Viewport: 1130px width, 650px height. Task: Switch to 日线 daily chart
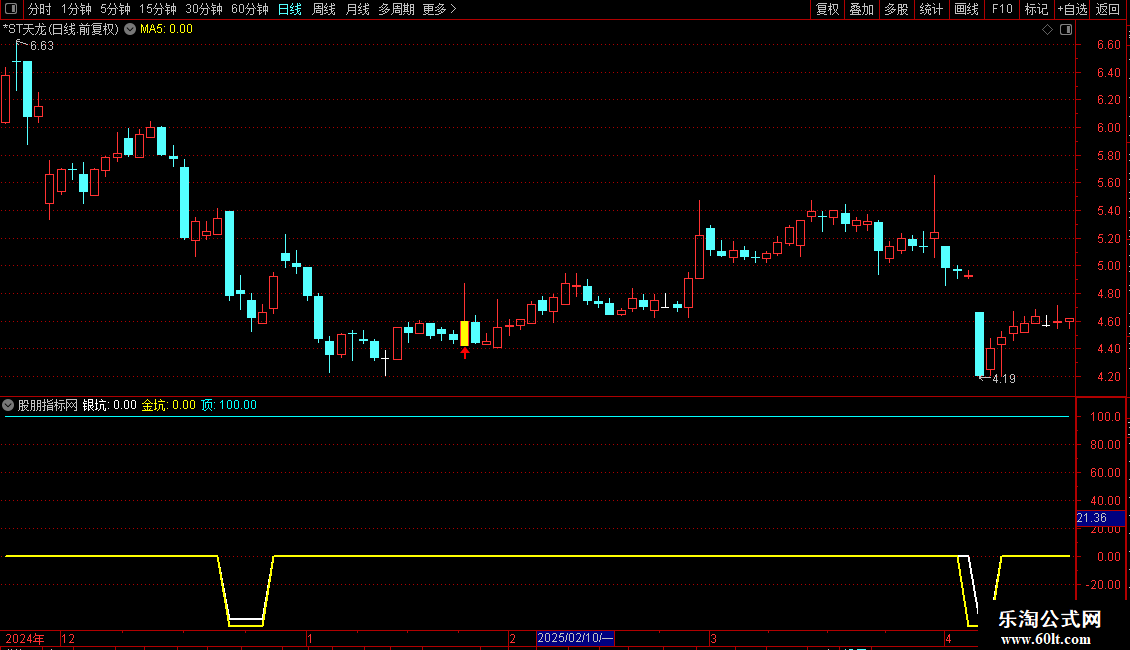pos(290,9)
